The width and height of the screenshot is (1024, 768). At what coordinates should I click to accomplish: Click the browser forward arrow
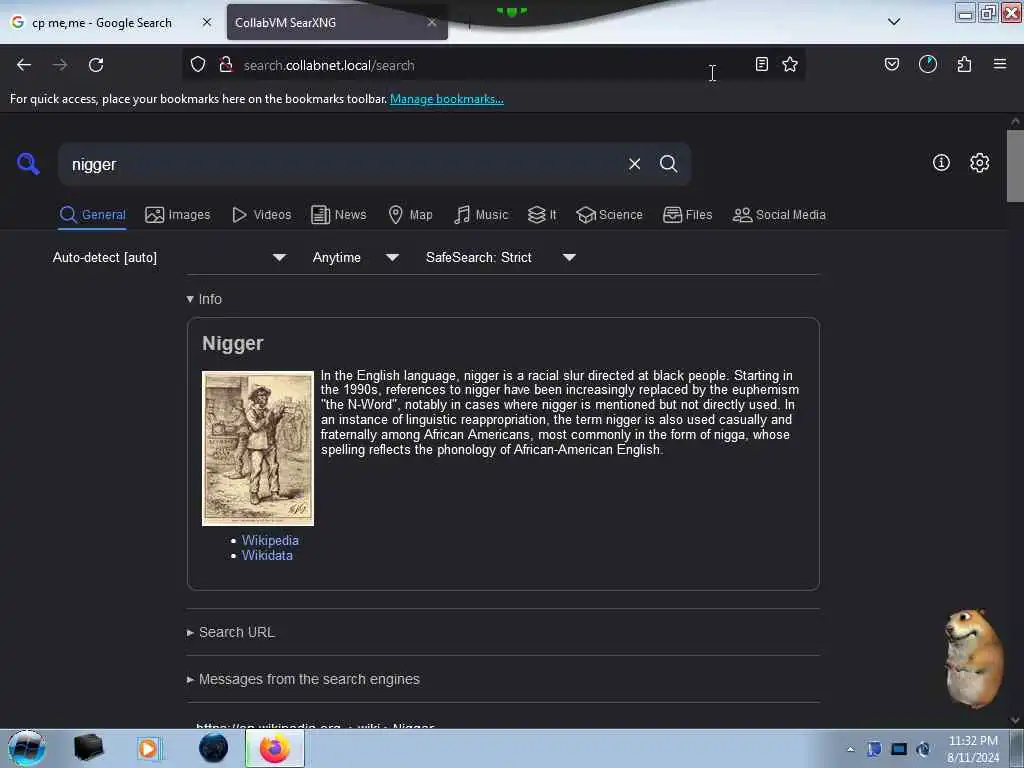[60, 65]
